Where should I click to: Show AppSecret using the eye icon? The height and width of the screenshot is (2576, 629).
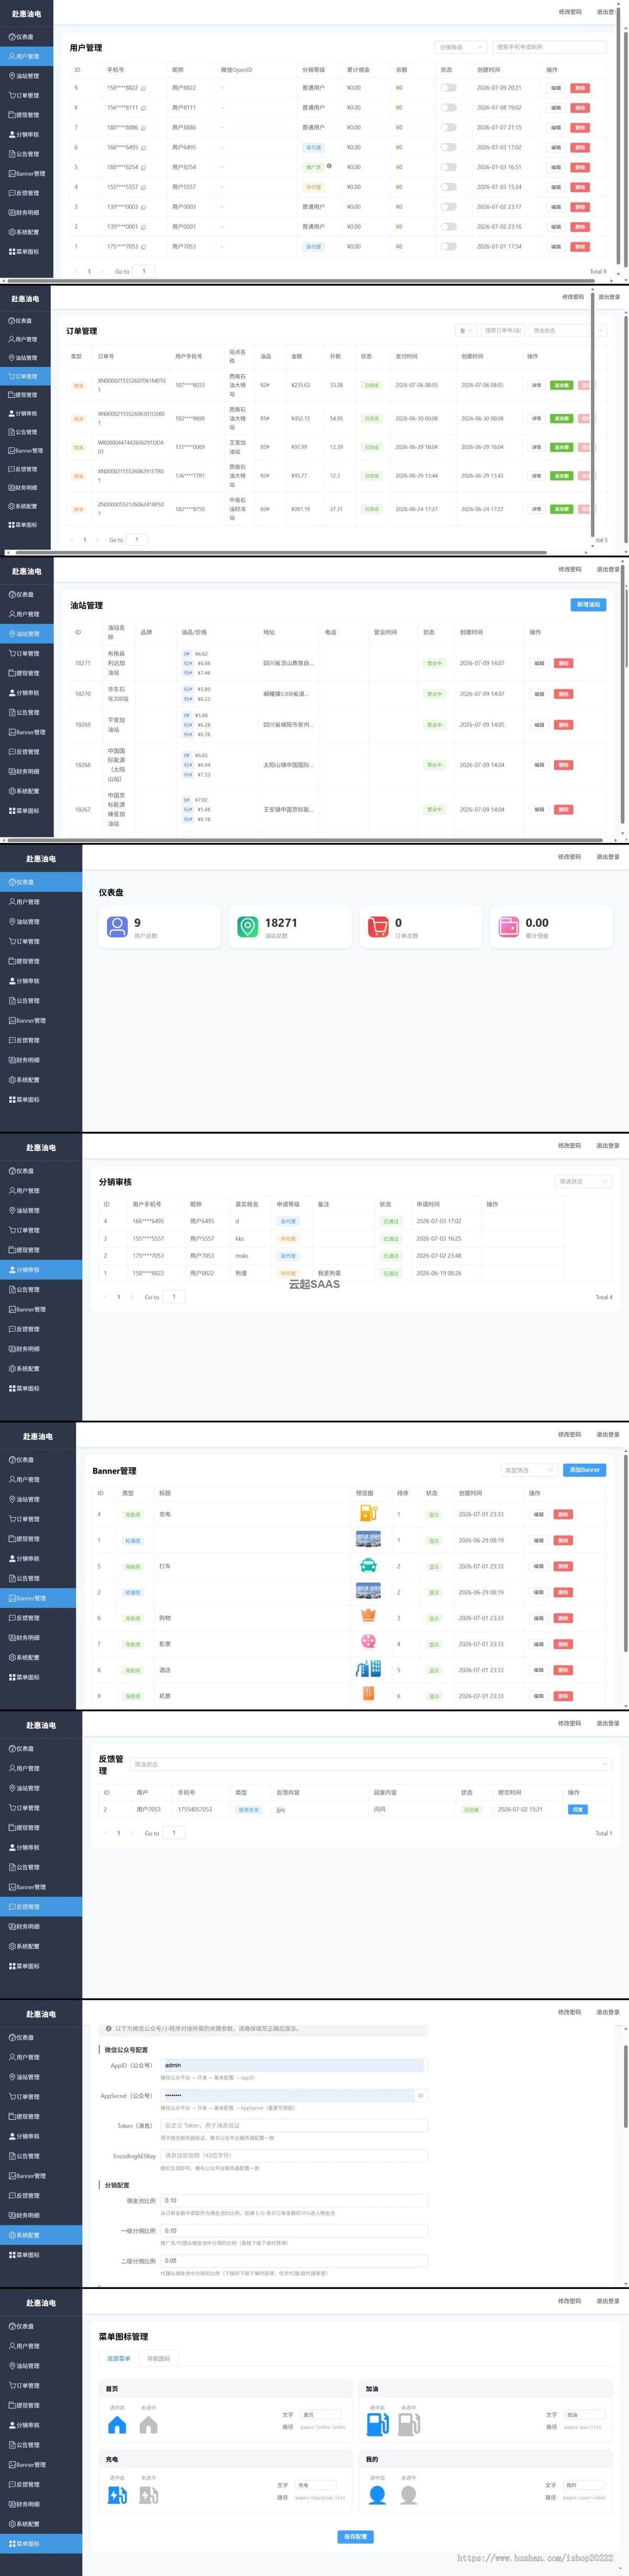pos(420,2095)
